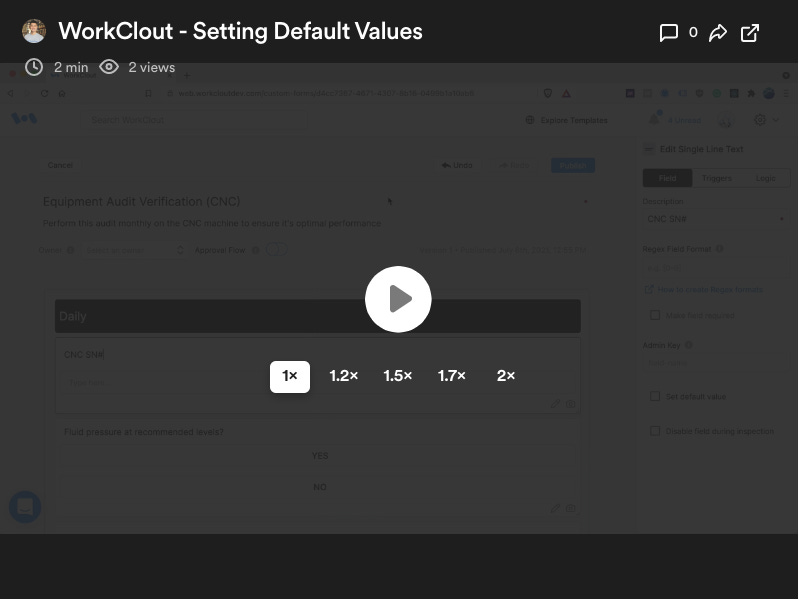Play the WorkClout video
This screenshot has width=799, height=600.
pos(398,299)
